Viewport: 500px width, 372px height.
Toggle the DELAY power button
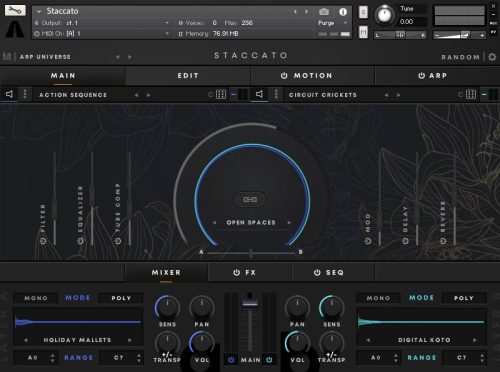click(x=405, y=241)
